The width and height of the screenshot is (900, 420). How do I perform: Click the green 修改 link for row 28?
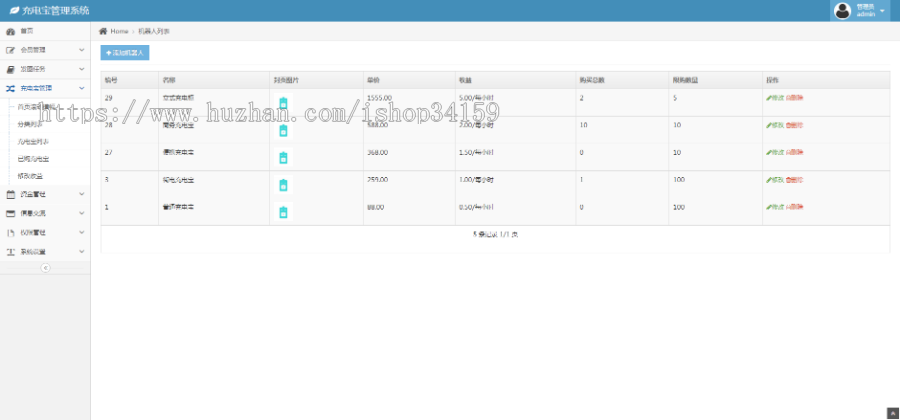pos(774,125)
